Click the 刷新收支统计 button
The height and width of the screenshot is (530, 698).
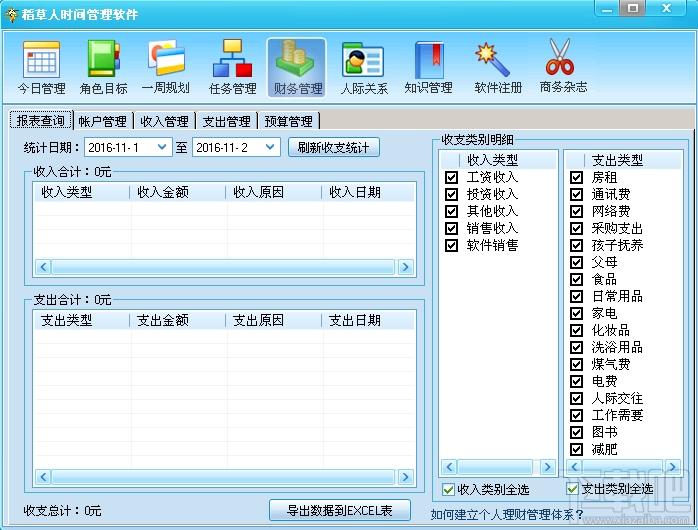point(333,147)
